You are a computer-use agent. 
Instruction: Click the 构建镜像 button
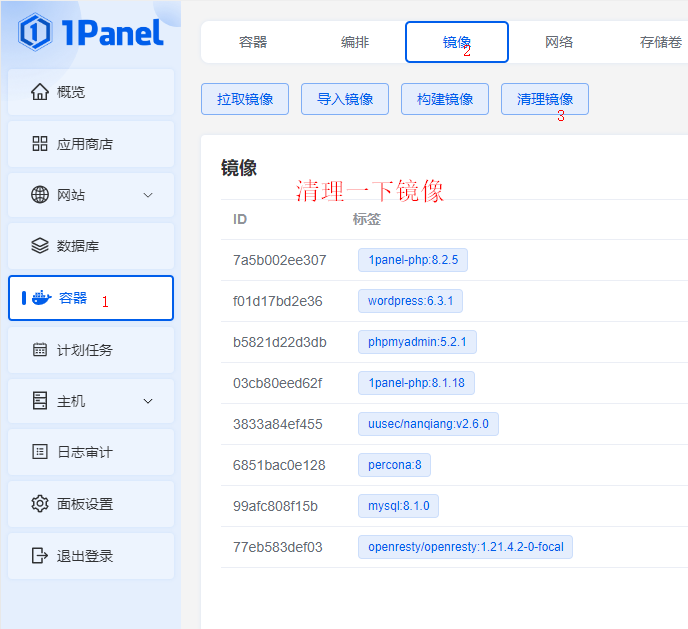pyautogui.click(x=445, y=99)
